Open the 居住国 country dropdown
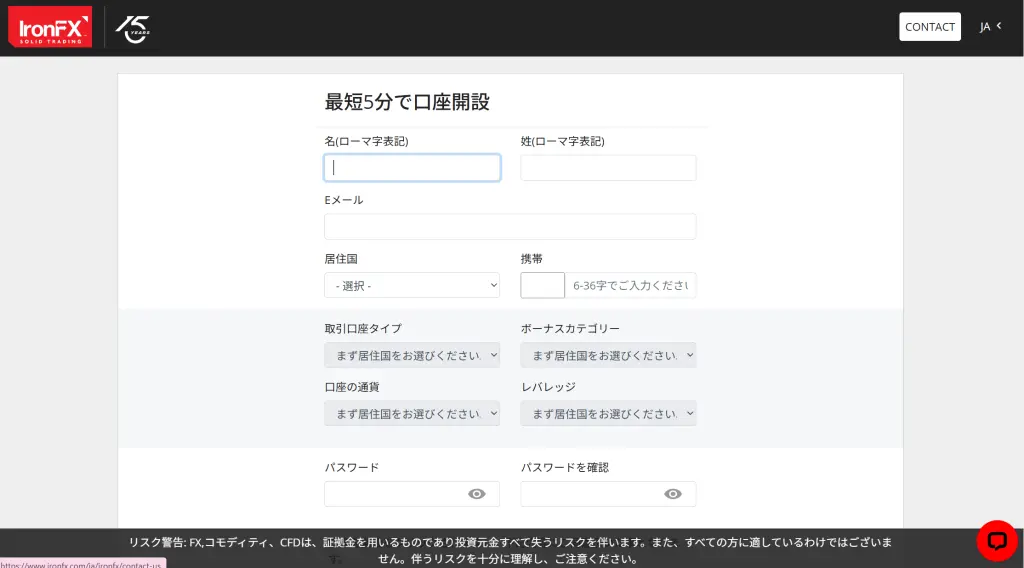This screenshot has height=568, width=1024. (x=411, y=286)
